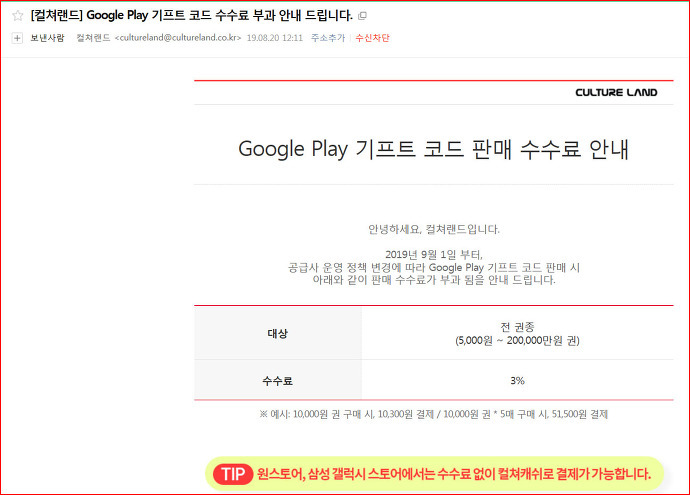Click 주소추가 link
Image resolution: width=690 pixels, height=495 pixels.
click(x=328, y=38)
